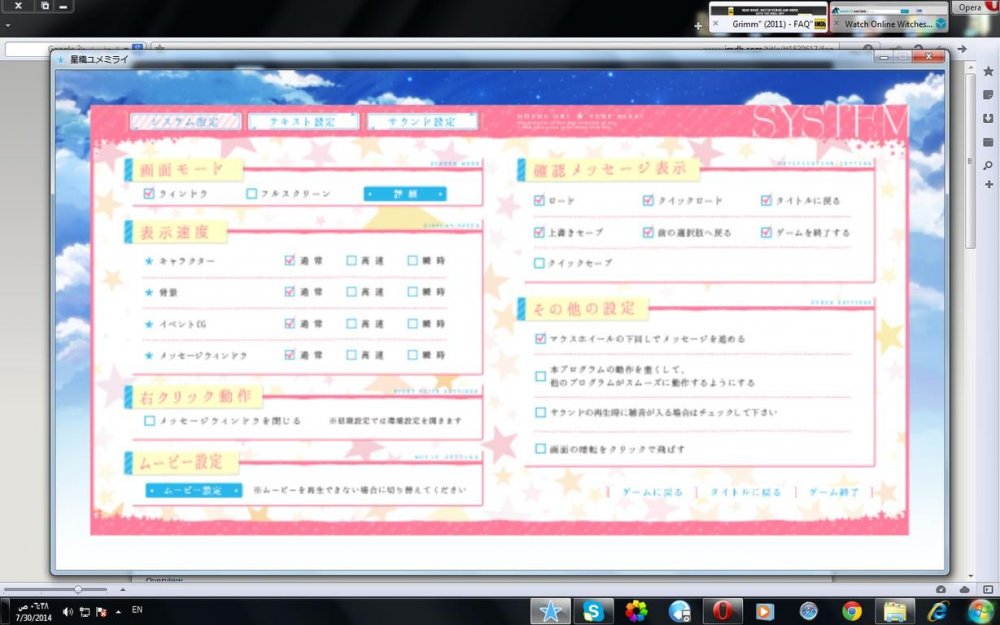This screenshot has height=625, width=1000.
Task: Click the Windows Start orb
Action: [x=980, y=611]
